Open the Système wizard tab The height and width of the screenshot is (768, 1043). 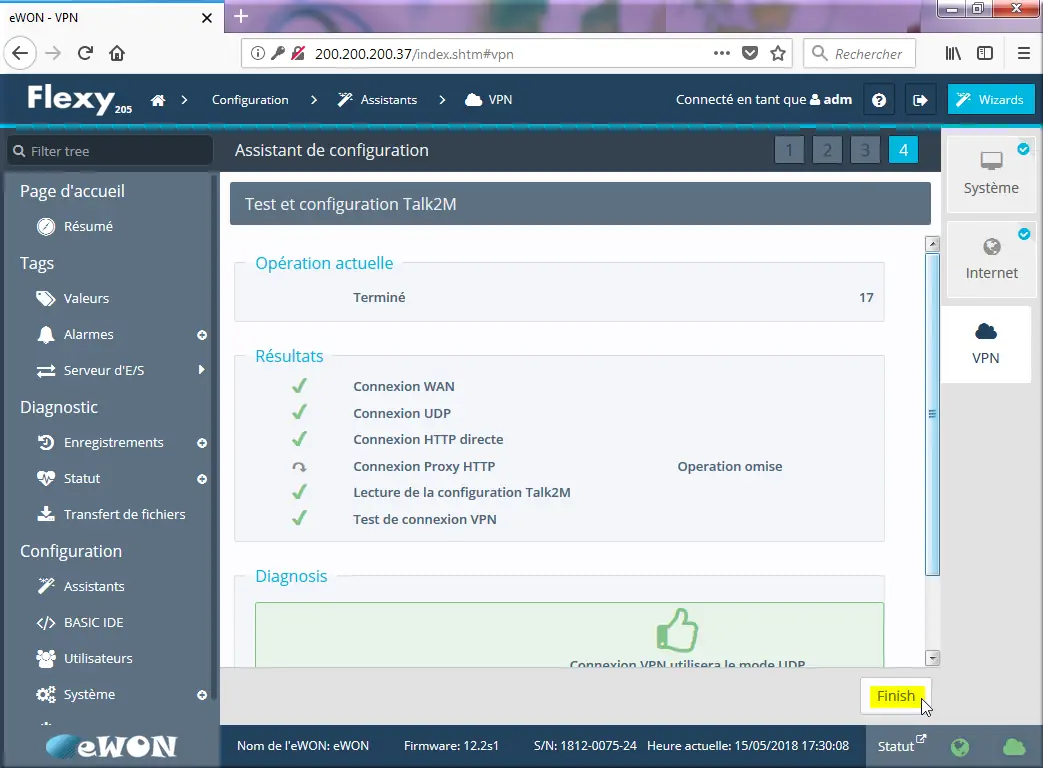tap(991, 174)
